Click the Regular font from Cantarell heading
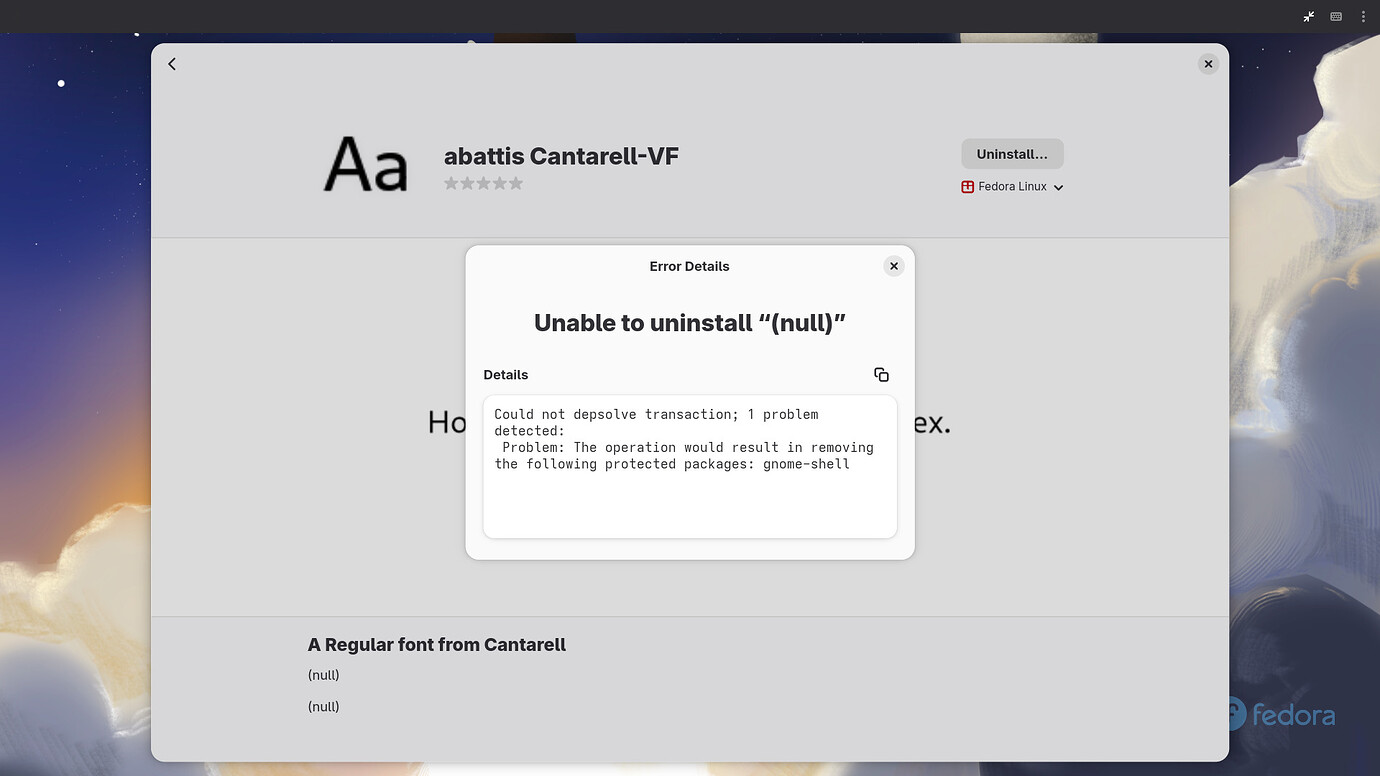 tap(437, 644)
